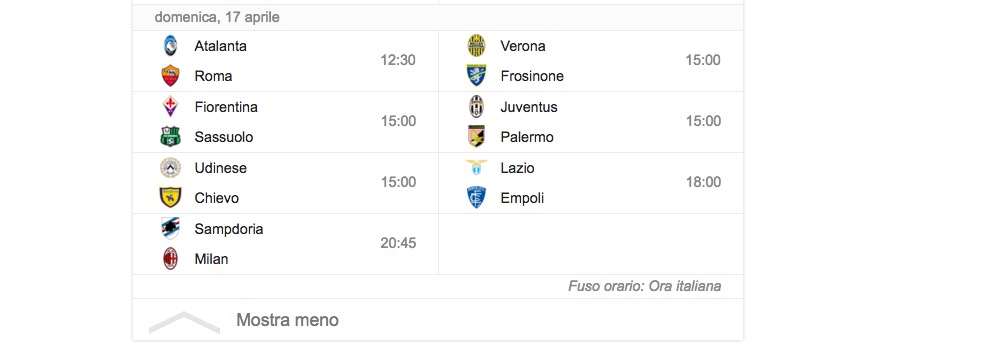The width and height of the screenshot is (1003, 361).
Task: Open the Udinese team name link
Action: 221,168
